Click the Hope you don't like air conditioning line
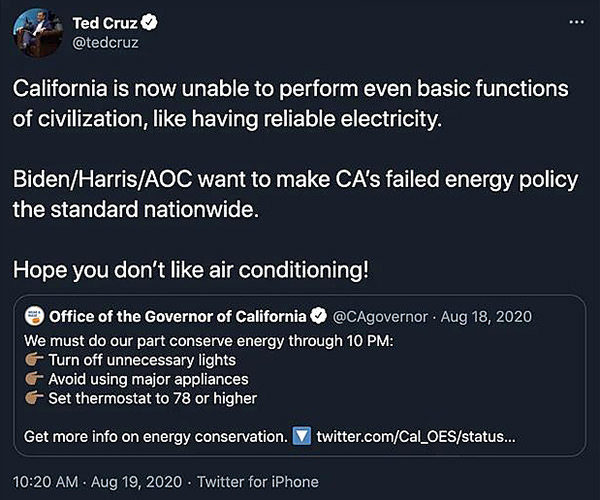This screenshot has width=600, height=500. 191,270
